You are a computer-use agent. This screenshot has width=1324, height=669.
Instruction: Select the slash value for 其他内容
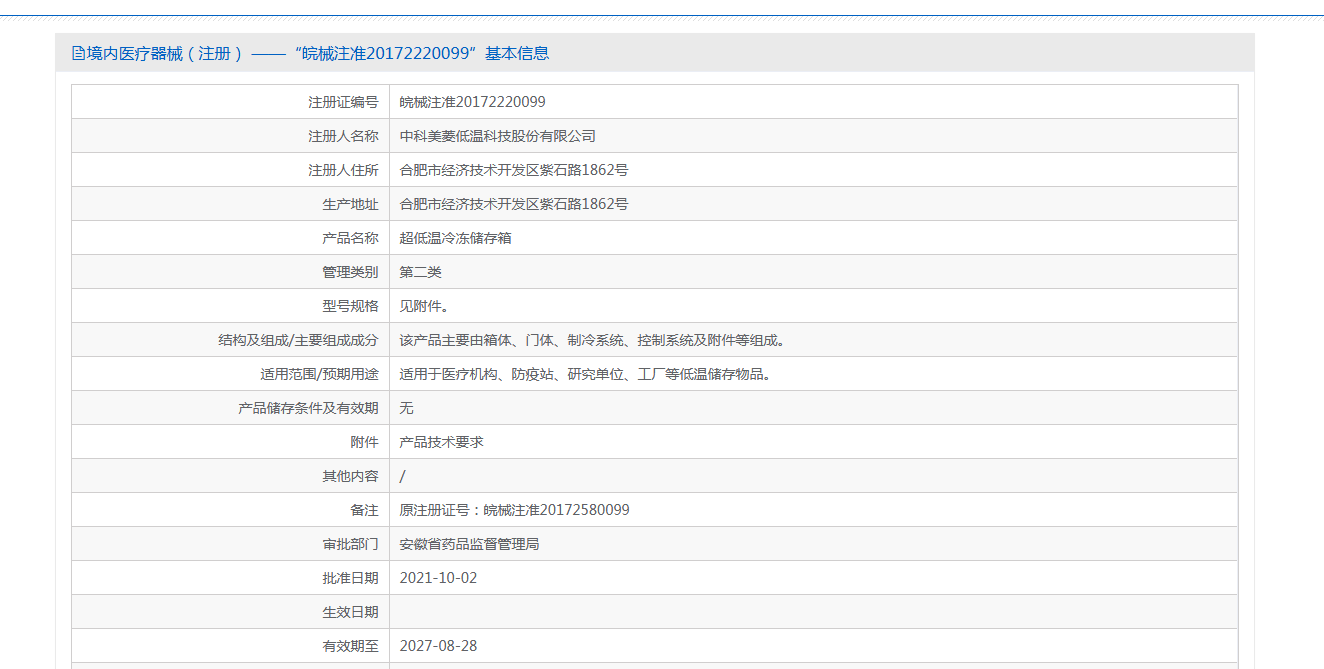click(x=402, y=476)
